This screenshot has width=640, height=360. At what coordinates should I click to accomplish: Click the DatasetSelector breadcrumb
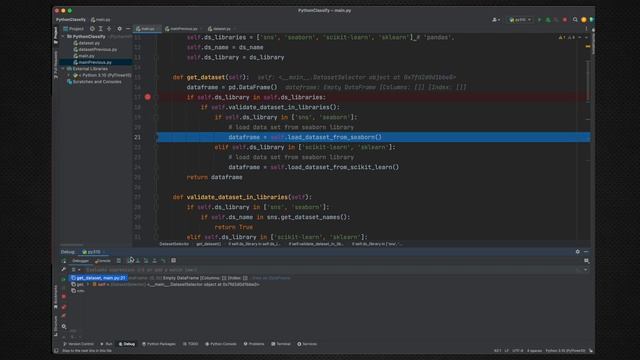174,244
